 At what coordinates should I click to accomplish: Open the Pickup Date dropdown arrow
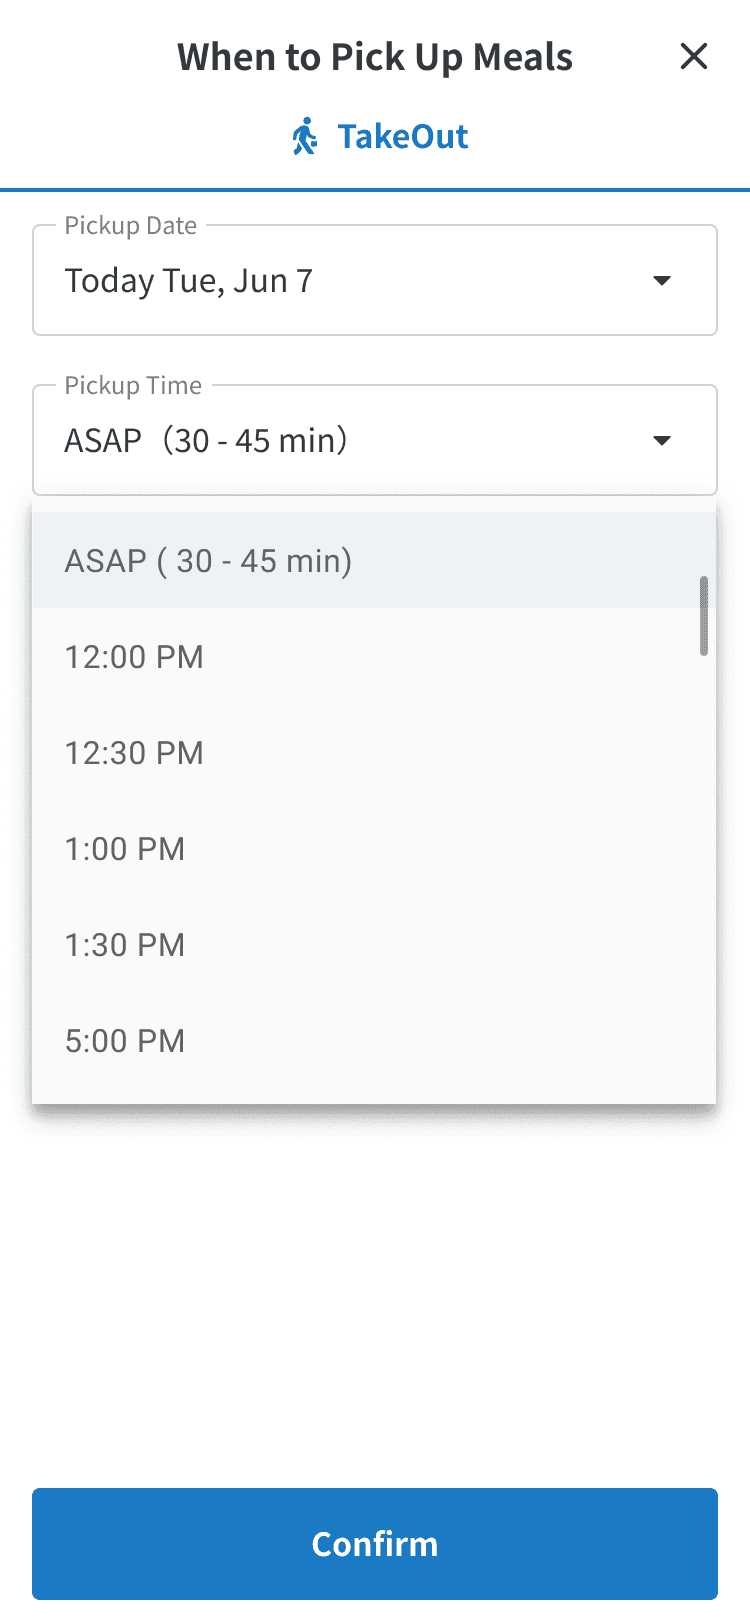click(661, 280)
